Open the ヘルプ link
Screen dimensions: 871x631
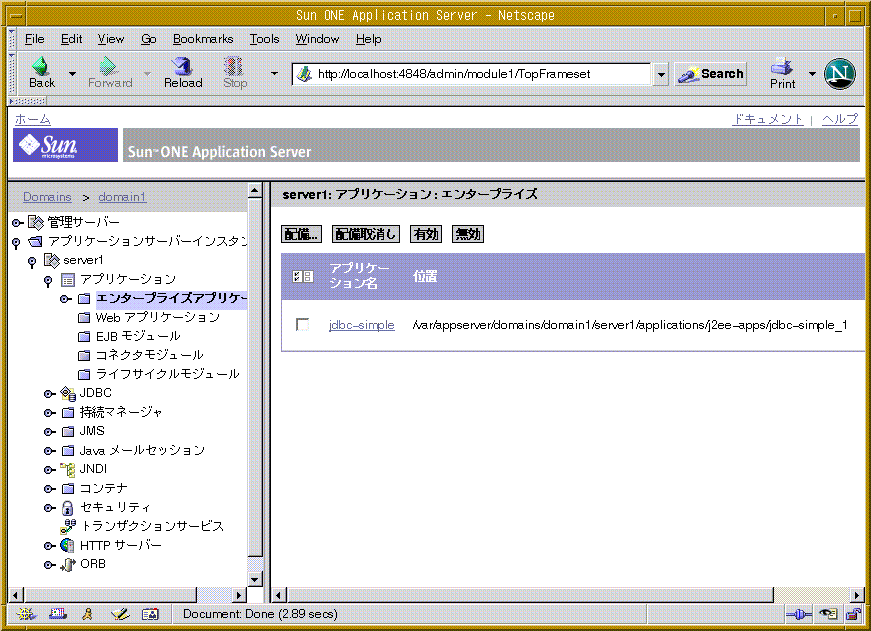click(840, 119)
